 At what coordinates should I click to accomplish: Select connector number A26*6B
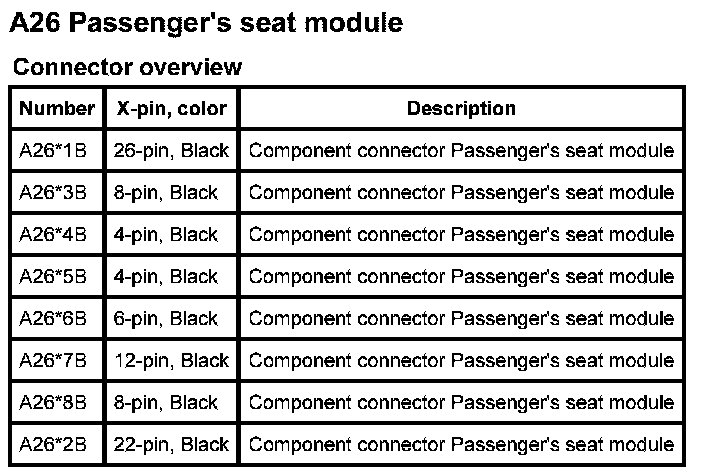tap(54, 319)
